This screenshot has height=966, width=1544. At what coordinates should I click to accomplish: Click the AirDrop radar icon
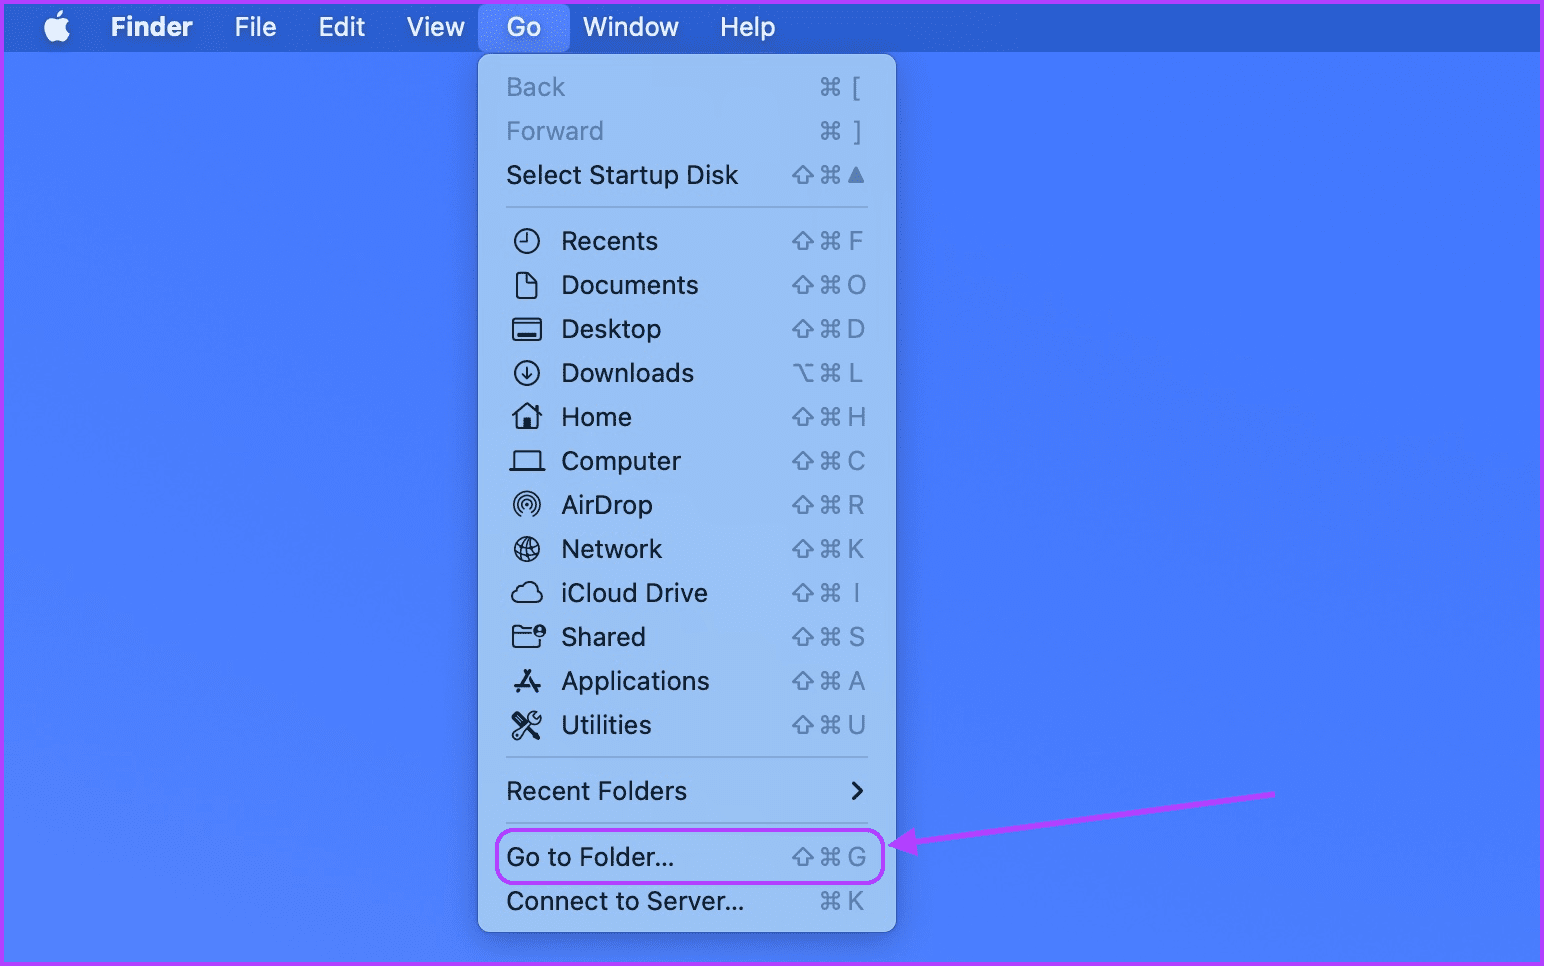(x=527, y=505)
